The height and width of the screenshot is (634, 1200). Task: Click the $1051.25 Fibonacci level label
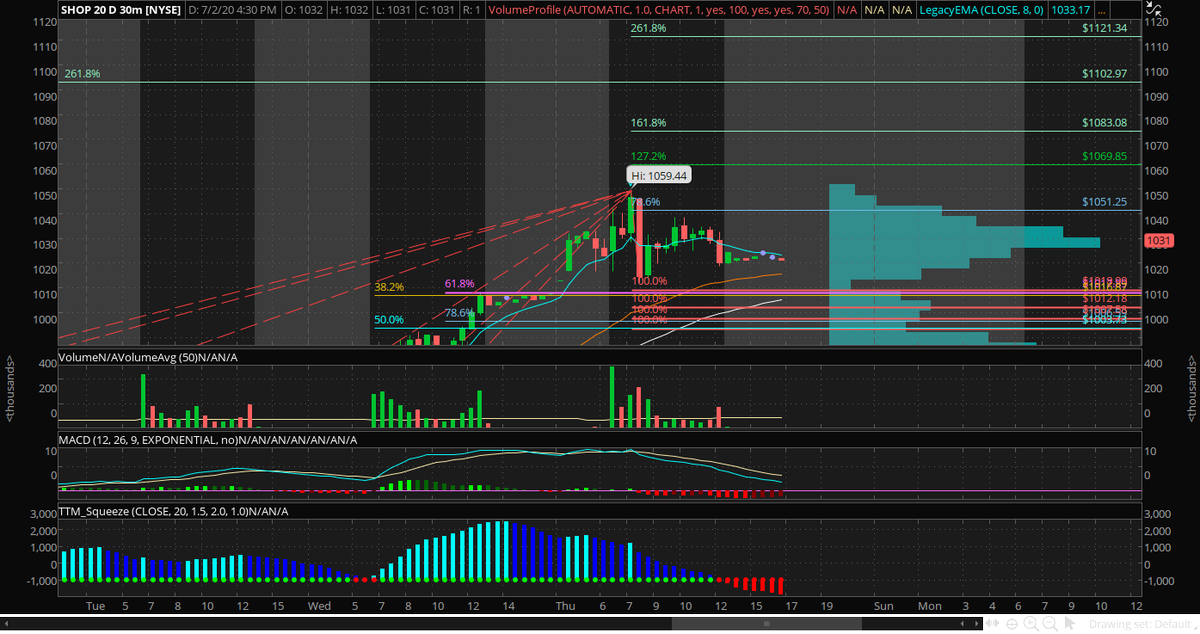pos(1104,202)
